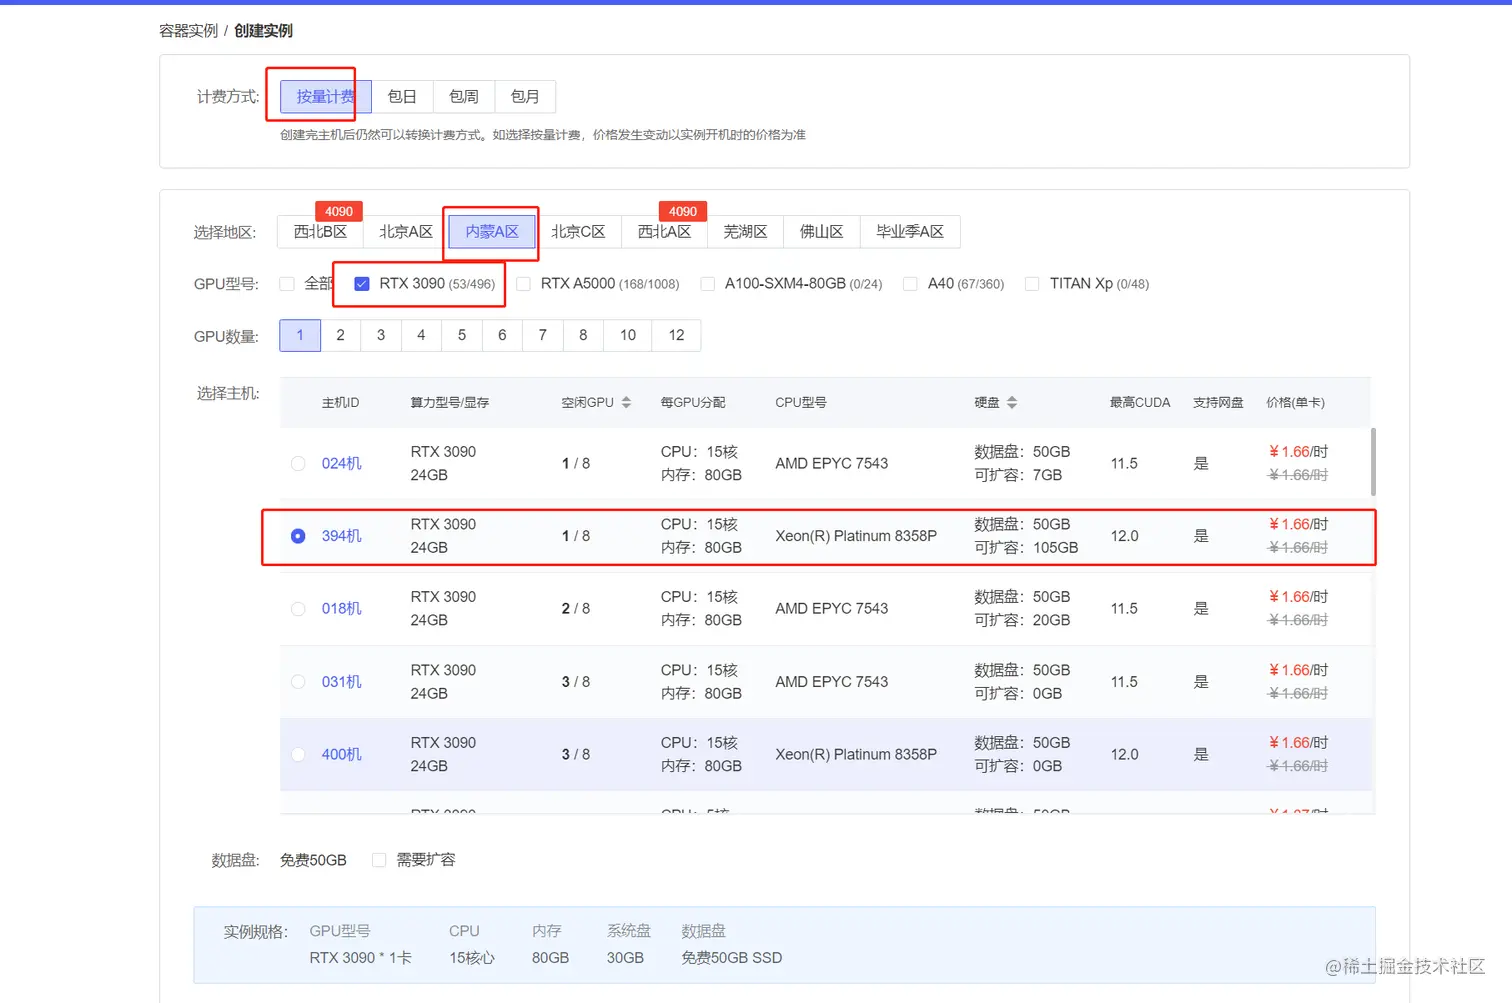Click 免费50GB SSD in spec summary
Viewport: 1512px width, 1003px height.
[x=732, y=958]
